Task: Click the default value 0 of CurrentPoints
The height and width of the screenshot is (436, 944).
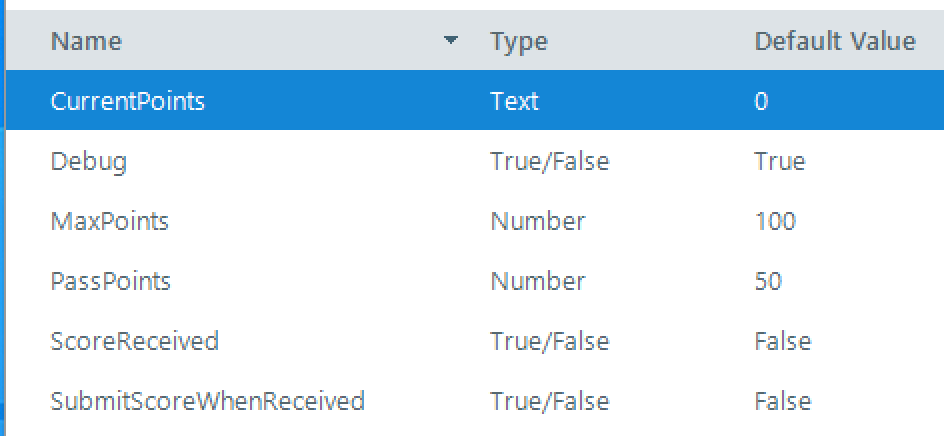Action: 761,101
